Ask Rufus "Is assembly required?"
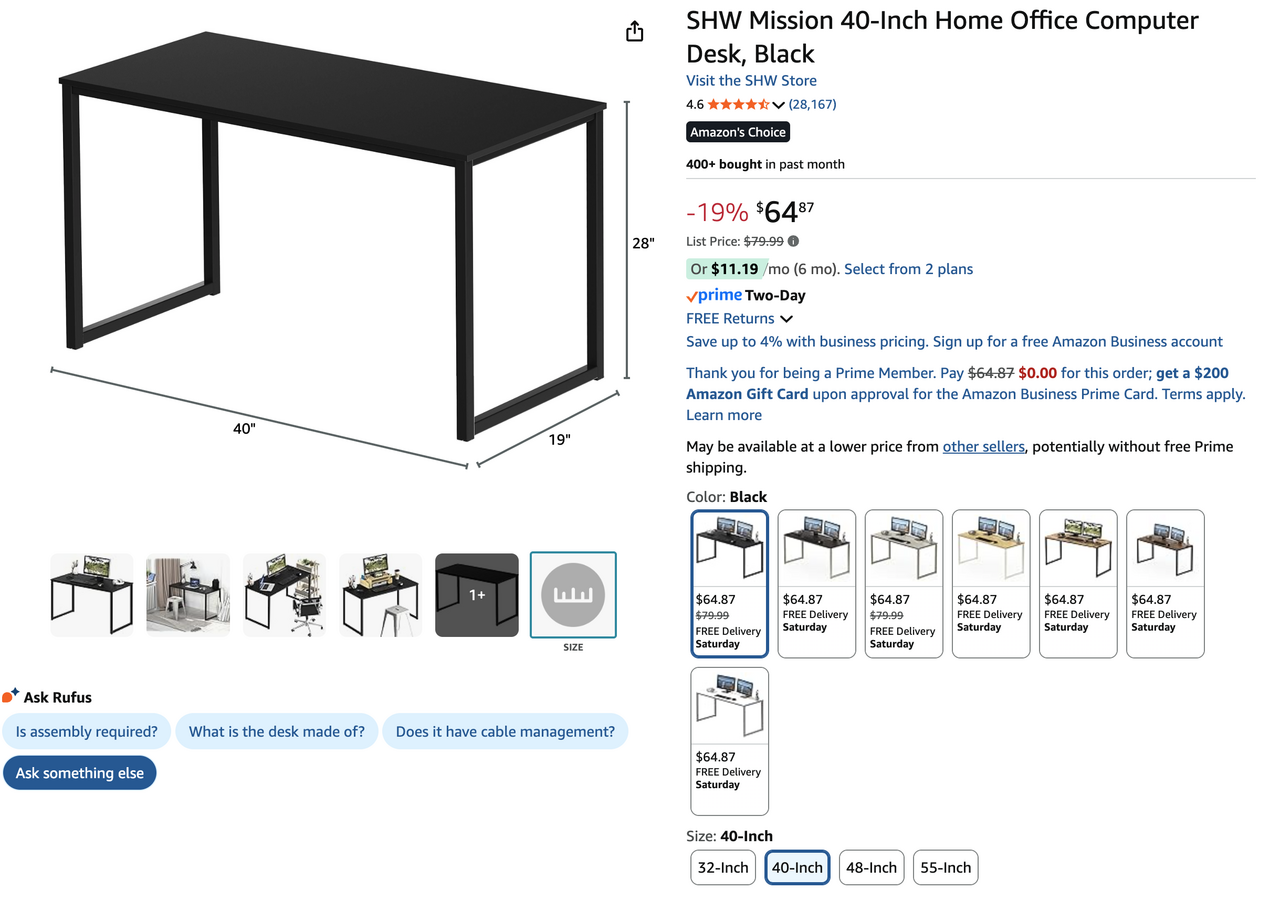 point(87,731)
